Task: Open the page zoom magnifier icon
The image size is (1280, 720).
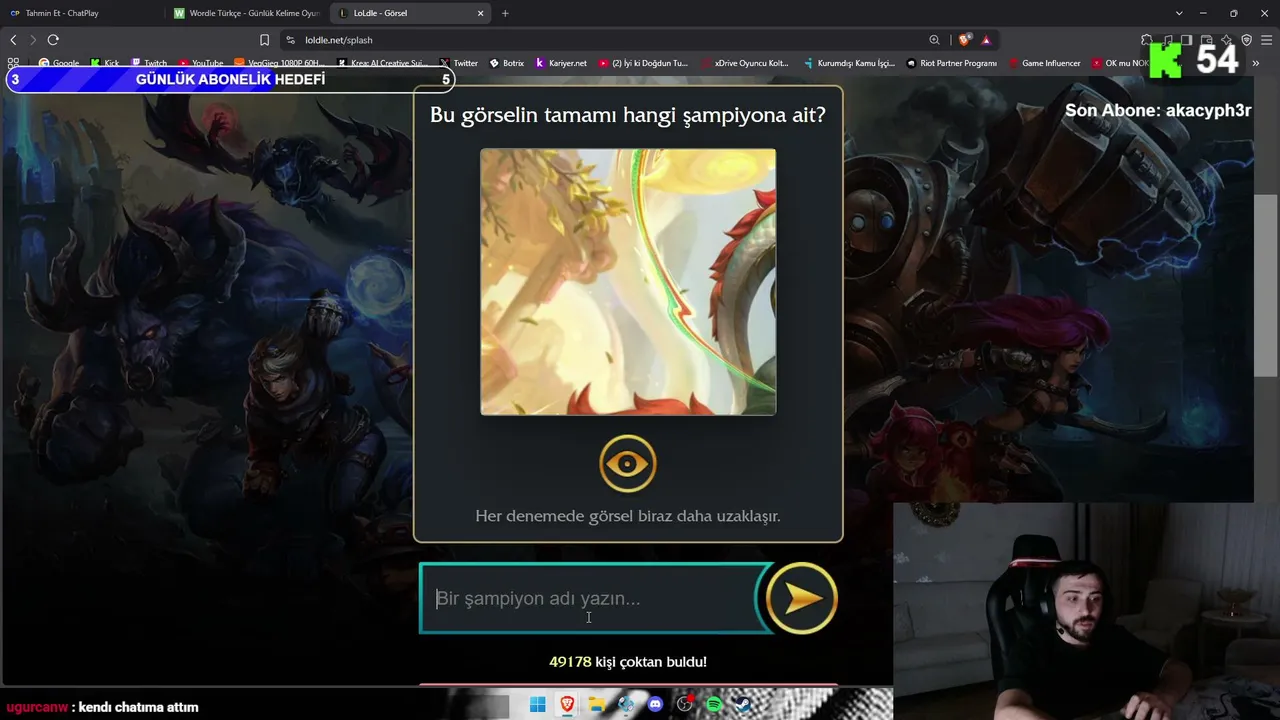Action: click(x=934, y=40)
